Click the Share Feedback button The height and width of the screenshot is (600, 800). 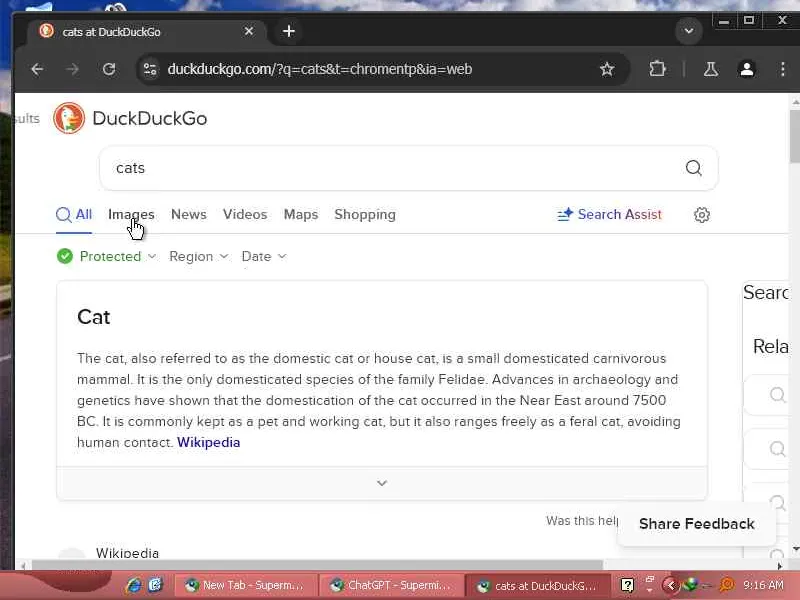click(696, 524)
